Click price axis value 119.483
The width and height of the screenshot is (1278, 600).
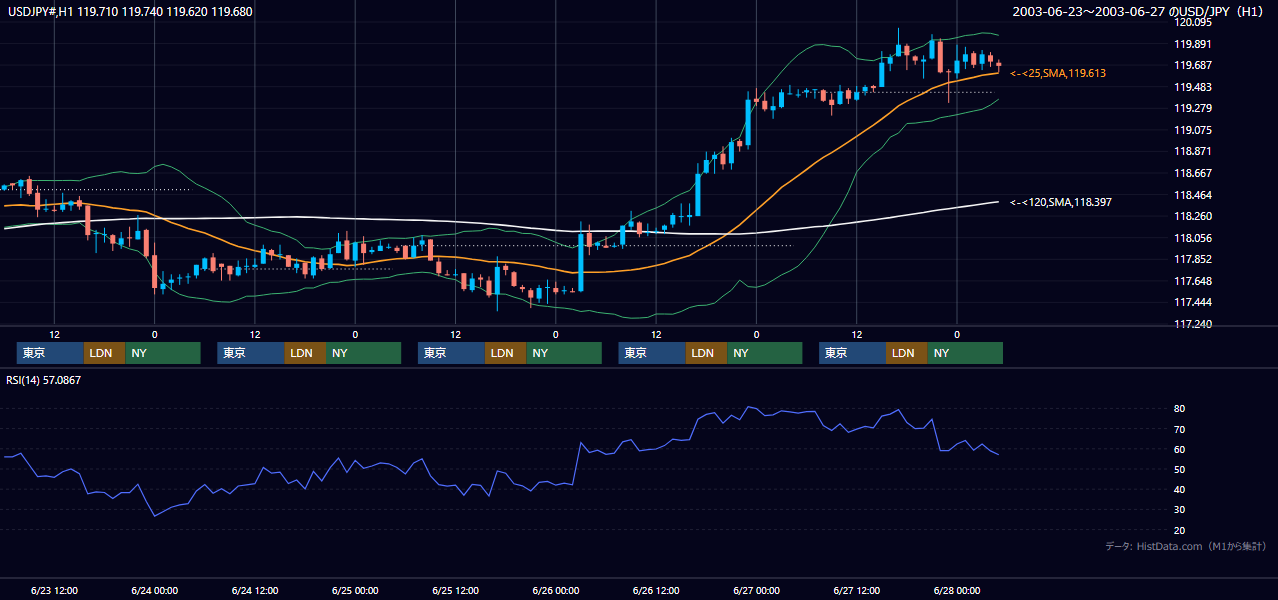[1193, 87]
